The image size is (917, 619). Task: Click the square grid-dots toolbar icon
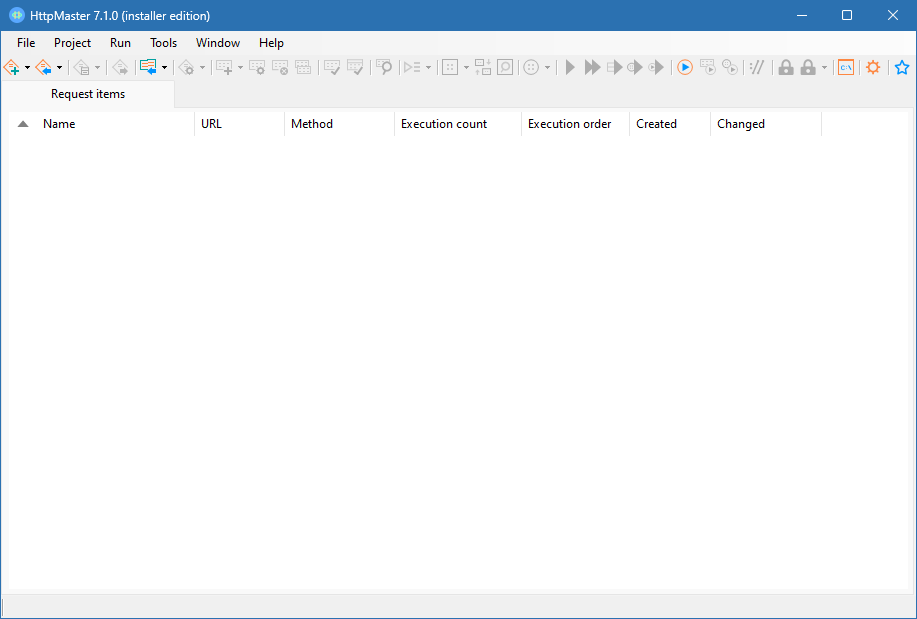coord(450,68)
